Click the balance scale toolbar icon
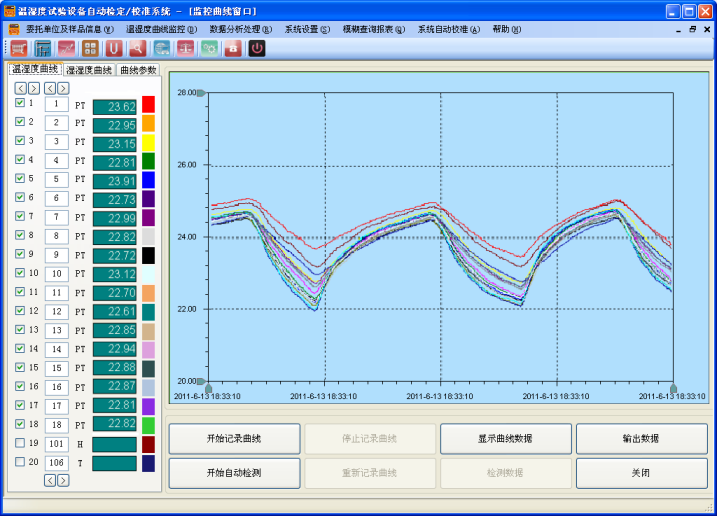Viewport: 717px width, 516px height. (185, 48)
